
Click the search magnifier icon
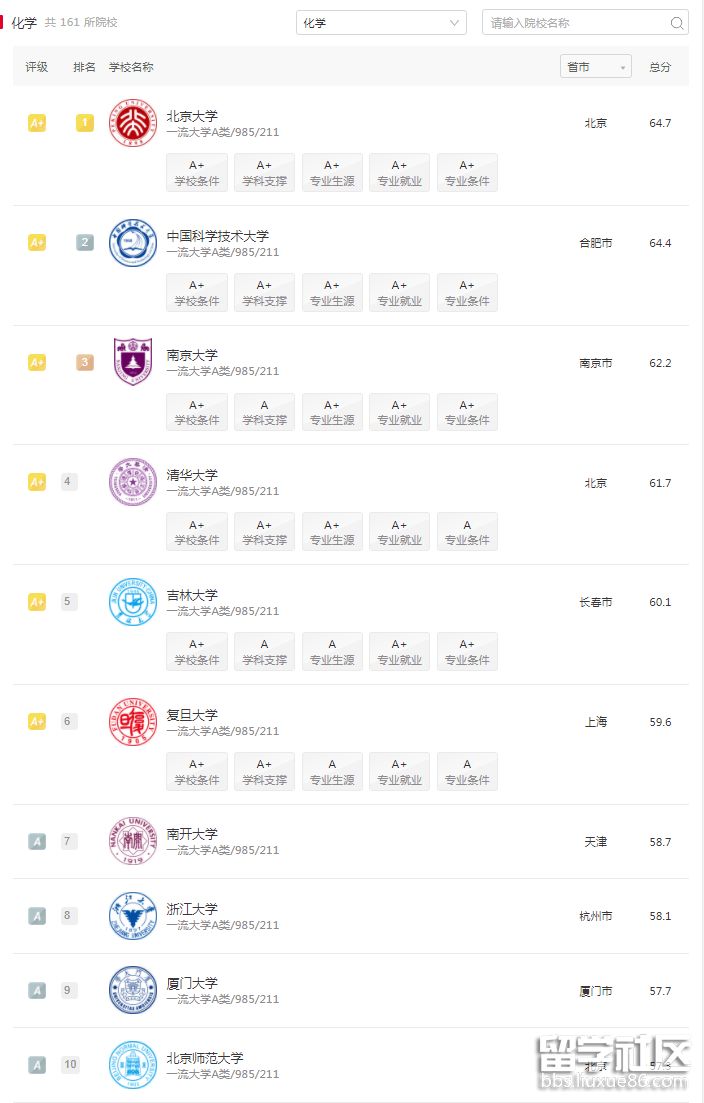point(677,23)
